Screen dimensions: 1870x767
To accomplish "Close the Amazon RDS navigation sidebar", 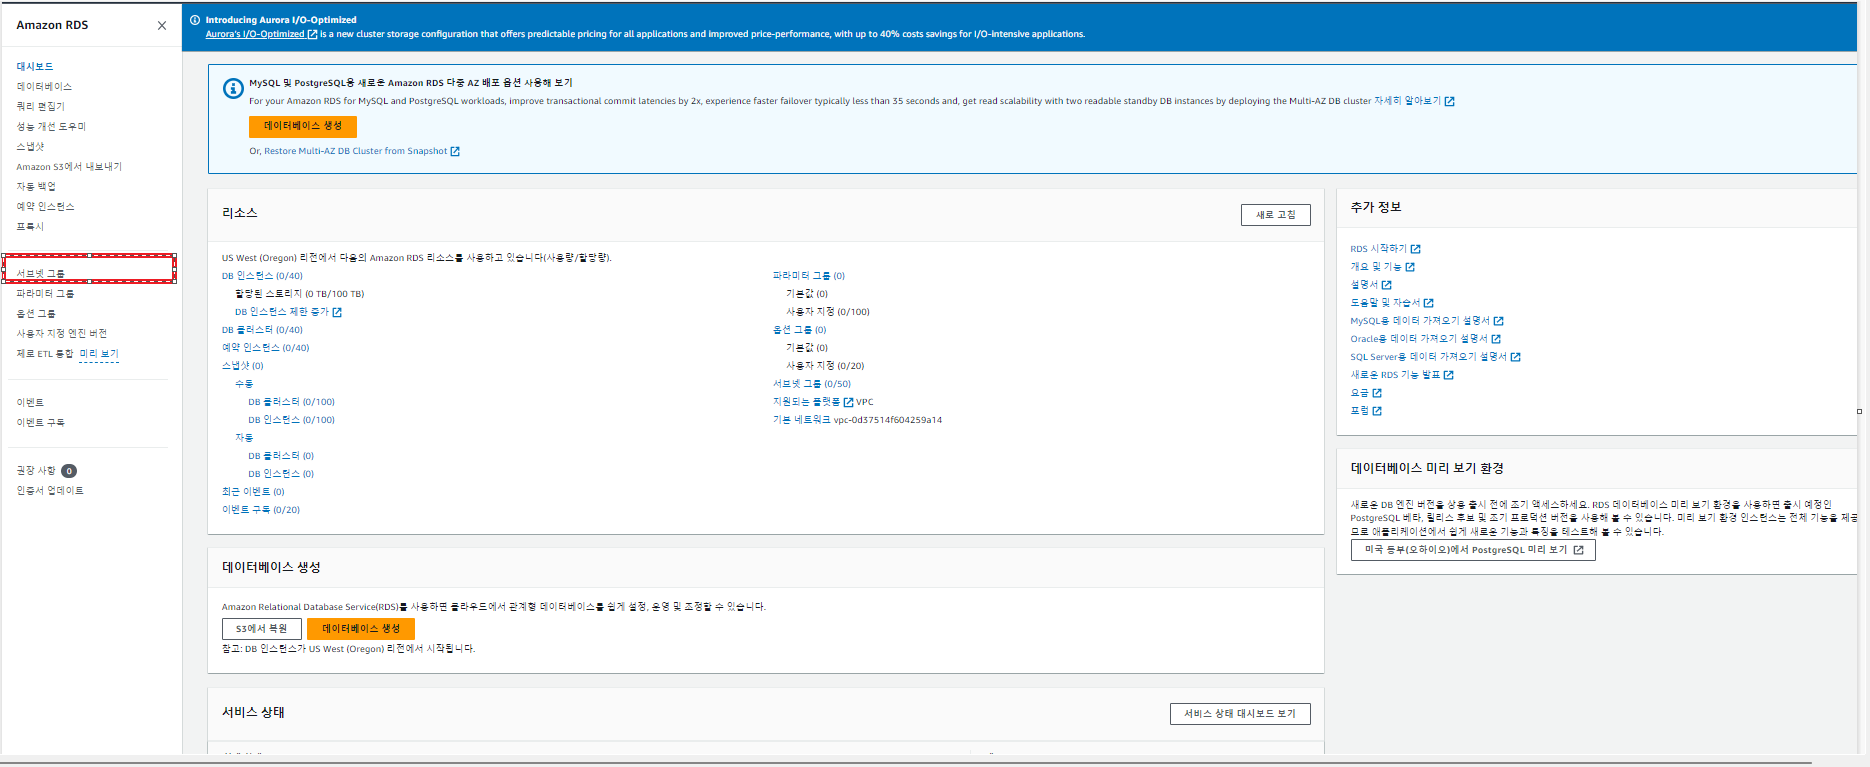I will click(x=162, y=26).
